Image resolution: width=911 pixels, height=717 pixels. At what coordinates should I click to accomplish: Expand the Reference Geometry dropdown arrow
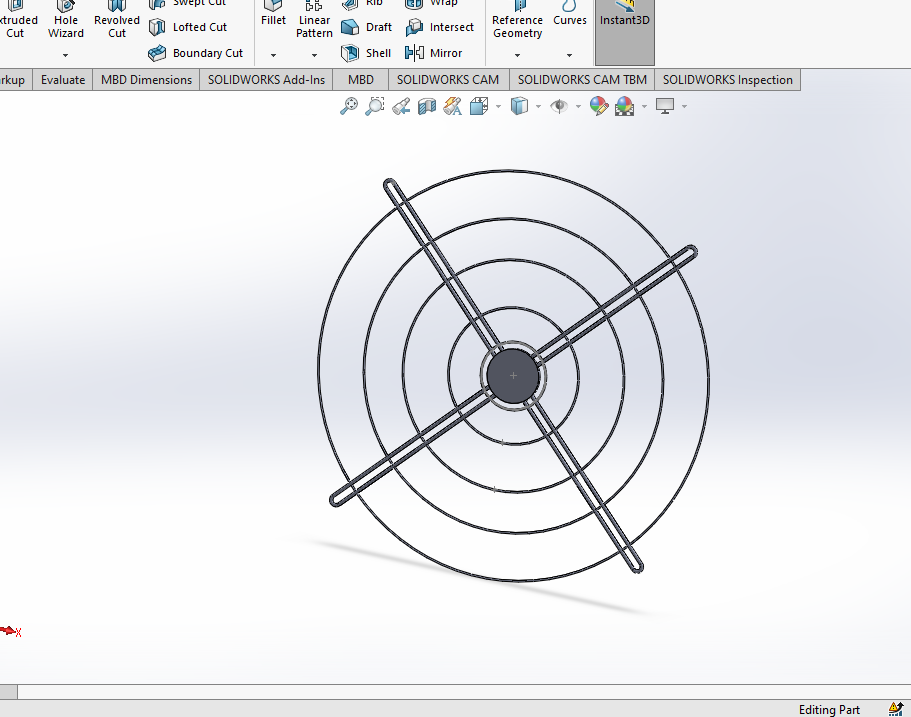pos(517,55)
